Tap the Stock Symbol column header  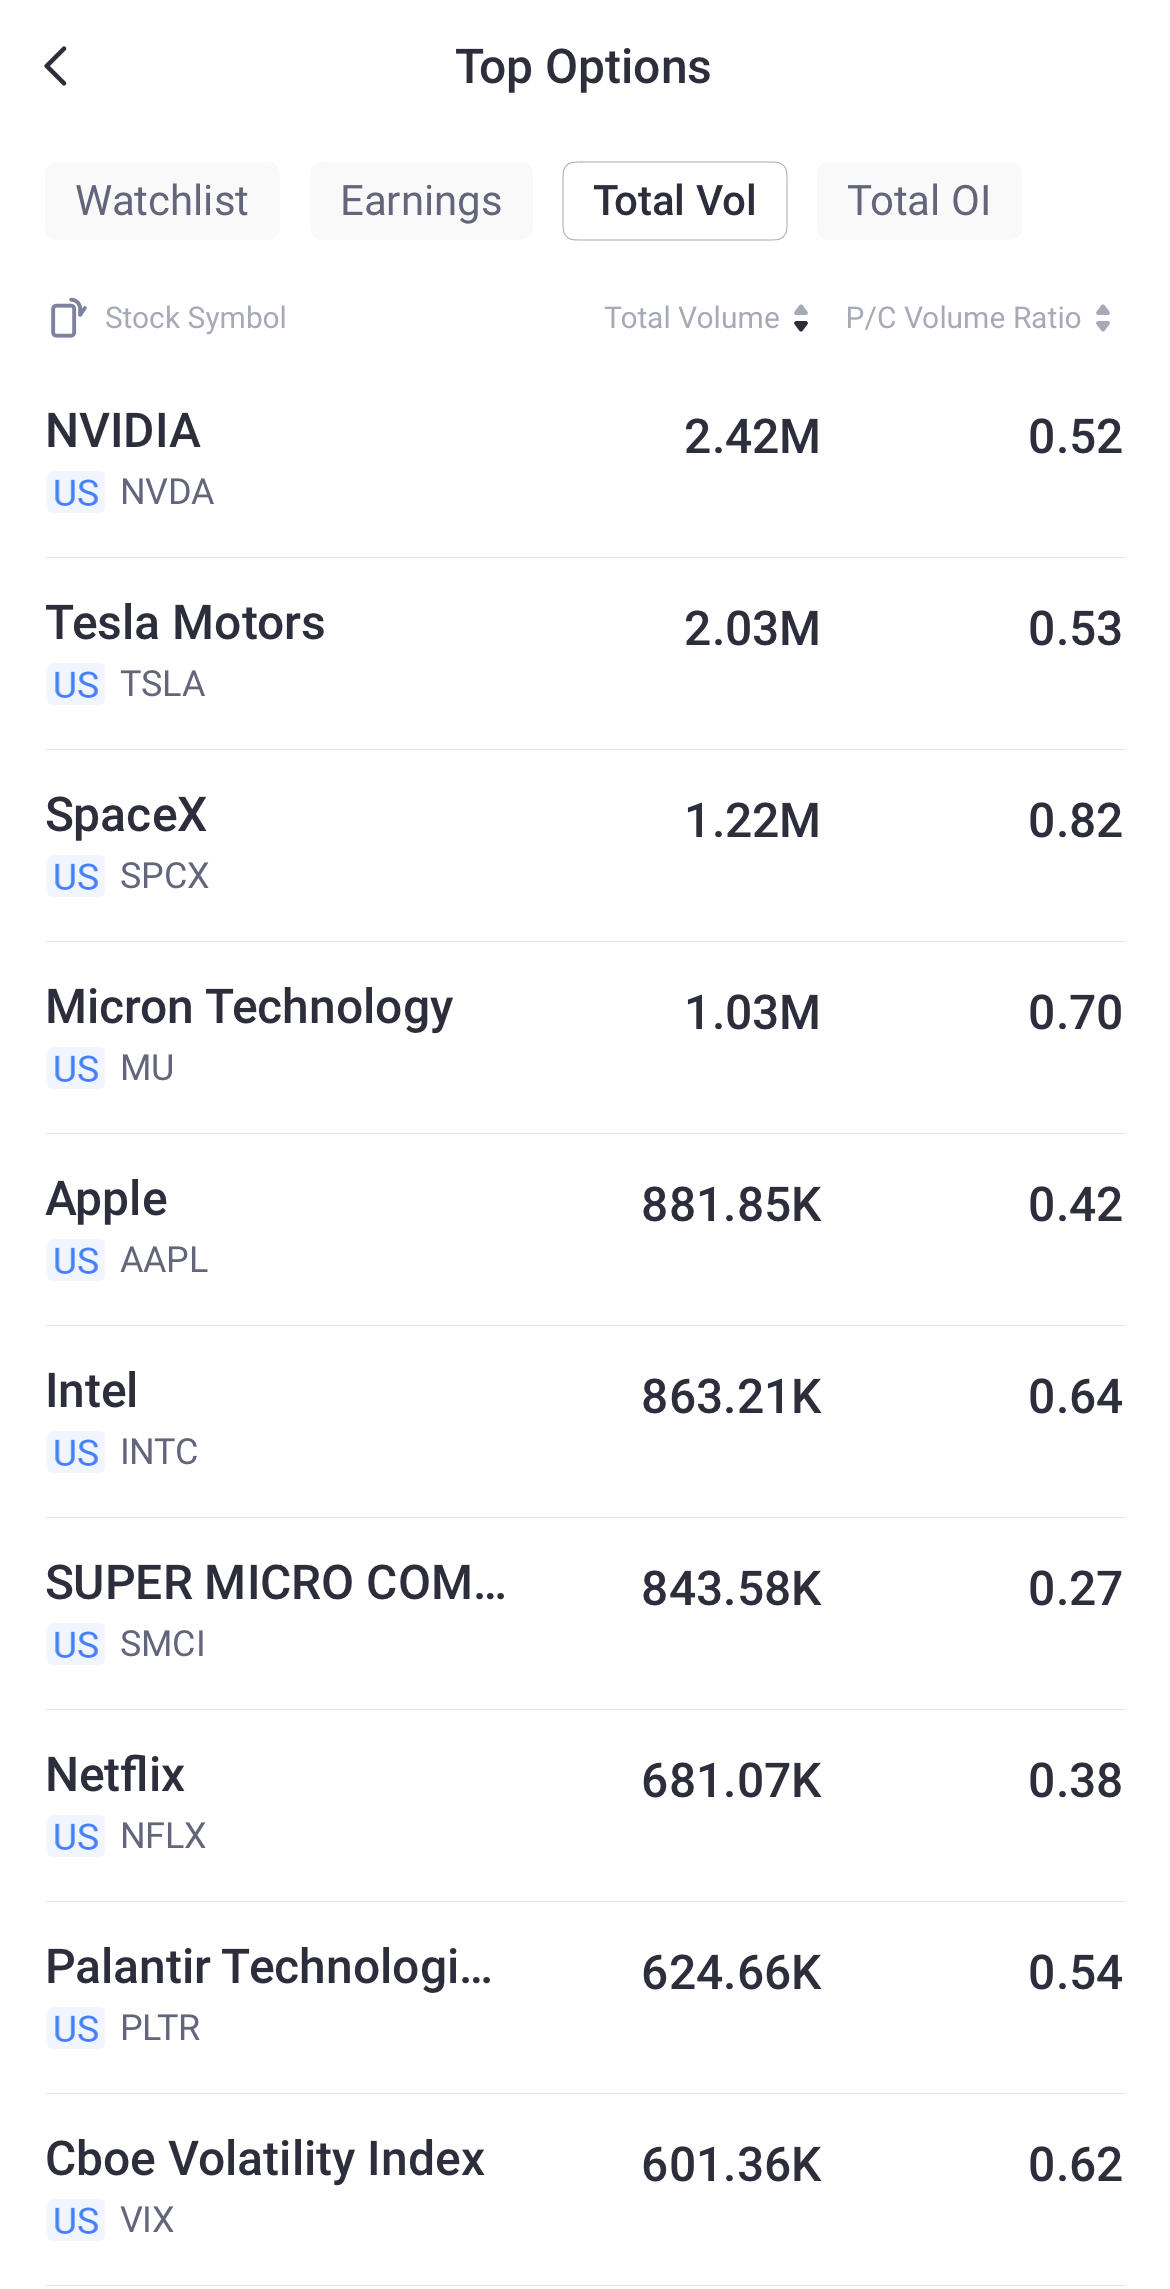196,318
